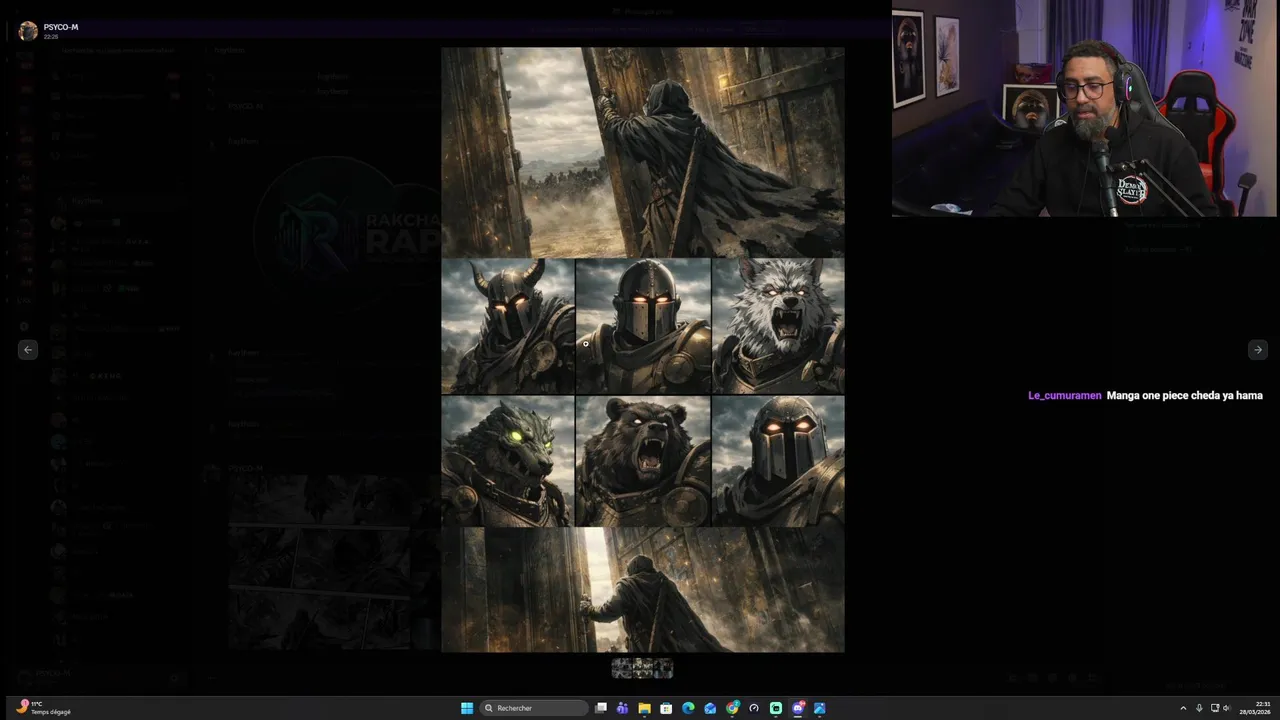This screenshot has width=1280, height=720.
Task: Open File Explorer from the taskbar
Action: (x=644, y=708)
